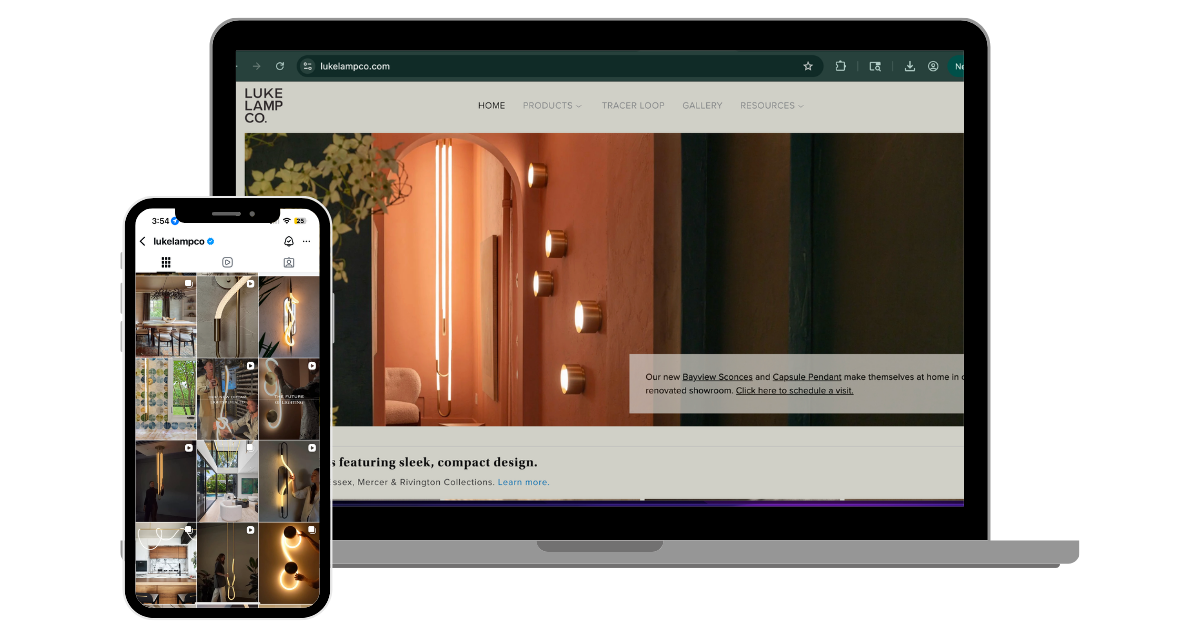Open the TRACER LOOP page

tap(633, 105)
